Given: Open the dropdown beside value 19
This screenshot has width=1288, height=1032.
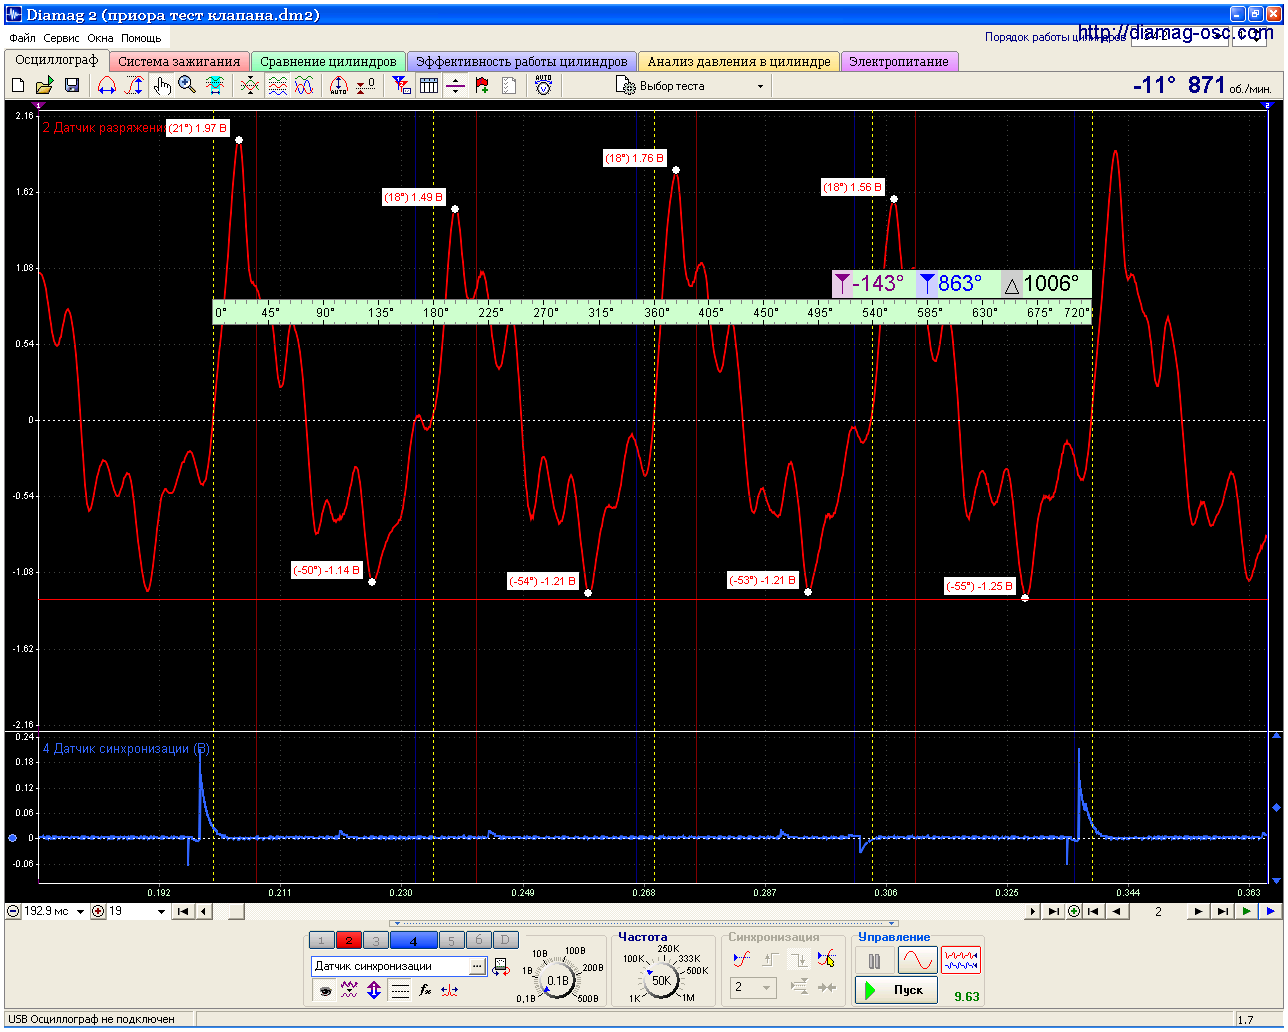Looking at the screenshot, I should (161, 912).
